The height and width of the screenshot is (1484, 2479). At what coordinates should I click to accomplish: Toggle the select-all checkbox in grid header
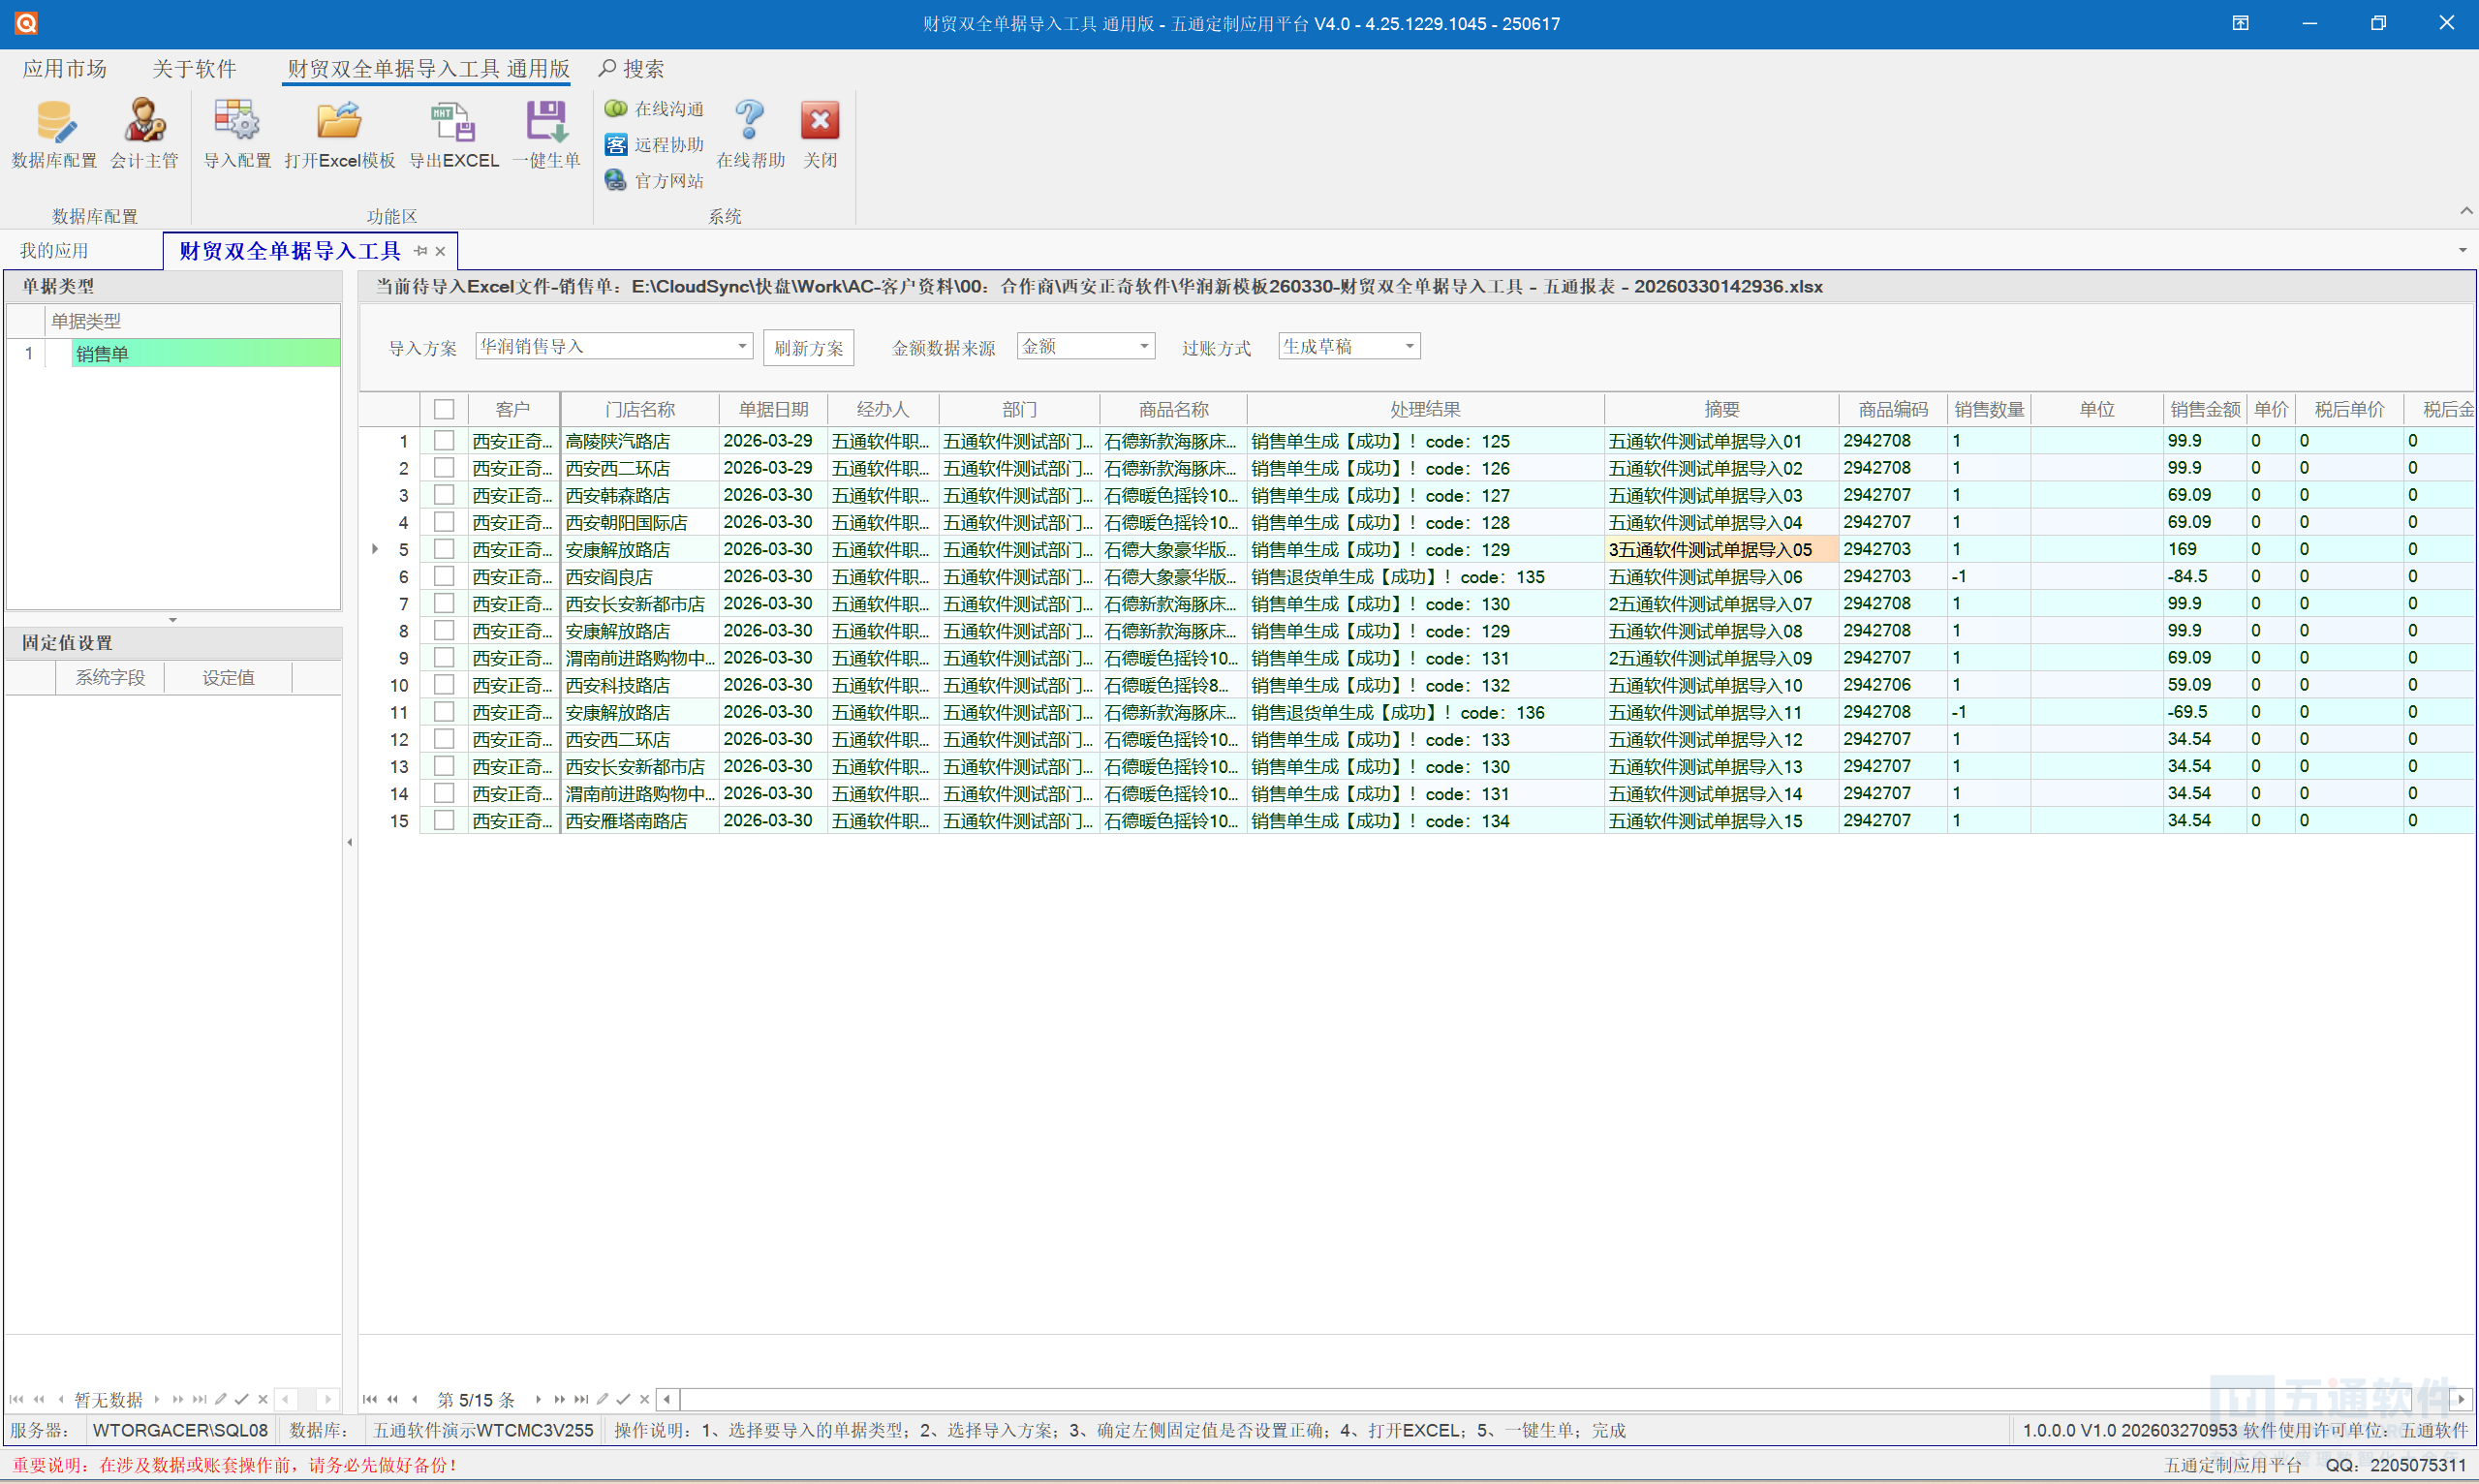coord(444,409)
